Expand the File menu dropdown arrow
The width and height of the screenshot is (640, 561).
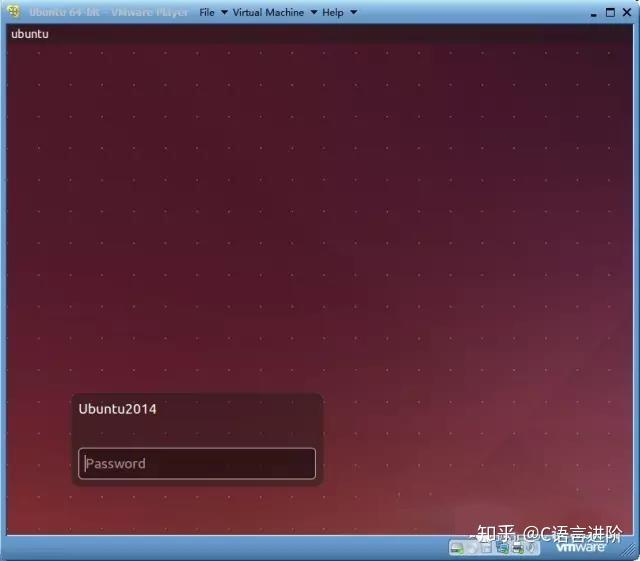224,13
